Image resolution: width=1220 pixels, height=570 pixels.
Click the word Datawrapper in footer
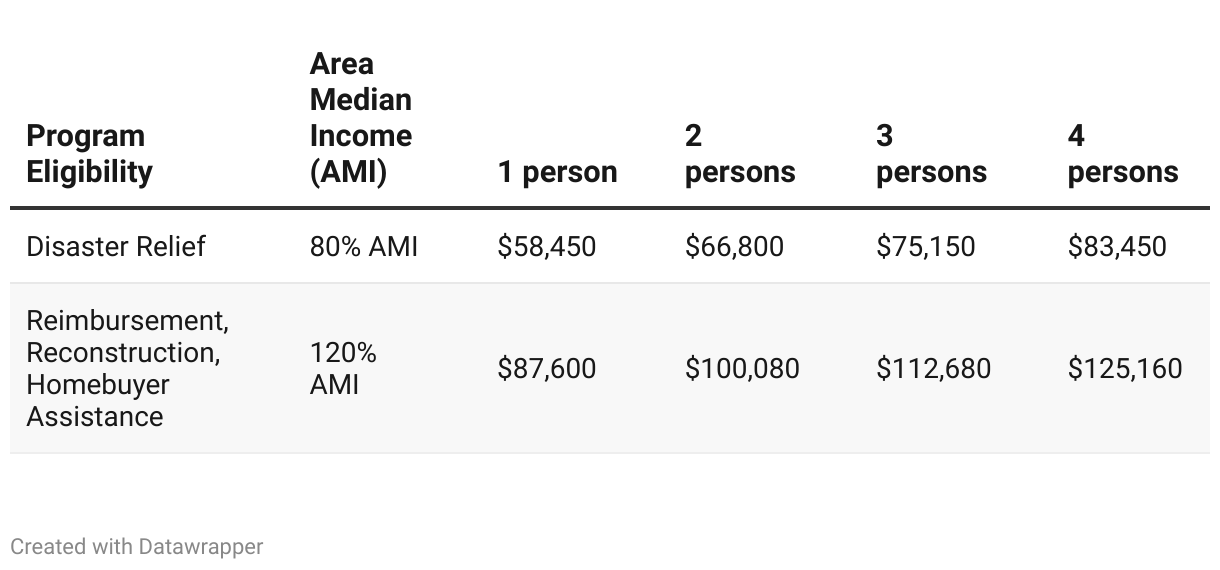[201, 547]
